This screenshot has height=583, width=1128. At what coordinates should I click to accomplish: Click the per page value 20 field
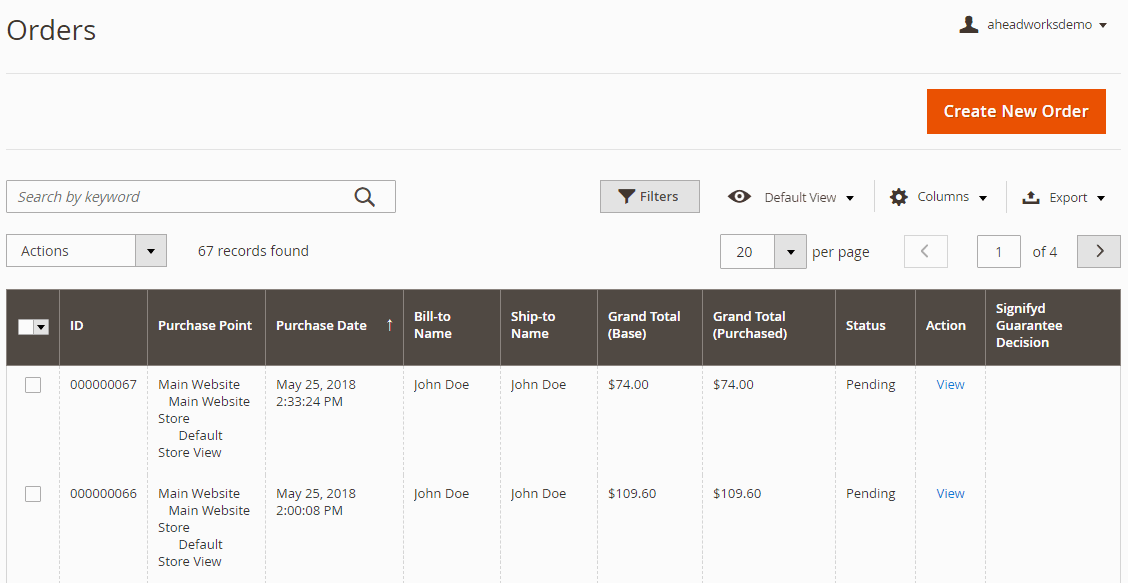747,252
